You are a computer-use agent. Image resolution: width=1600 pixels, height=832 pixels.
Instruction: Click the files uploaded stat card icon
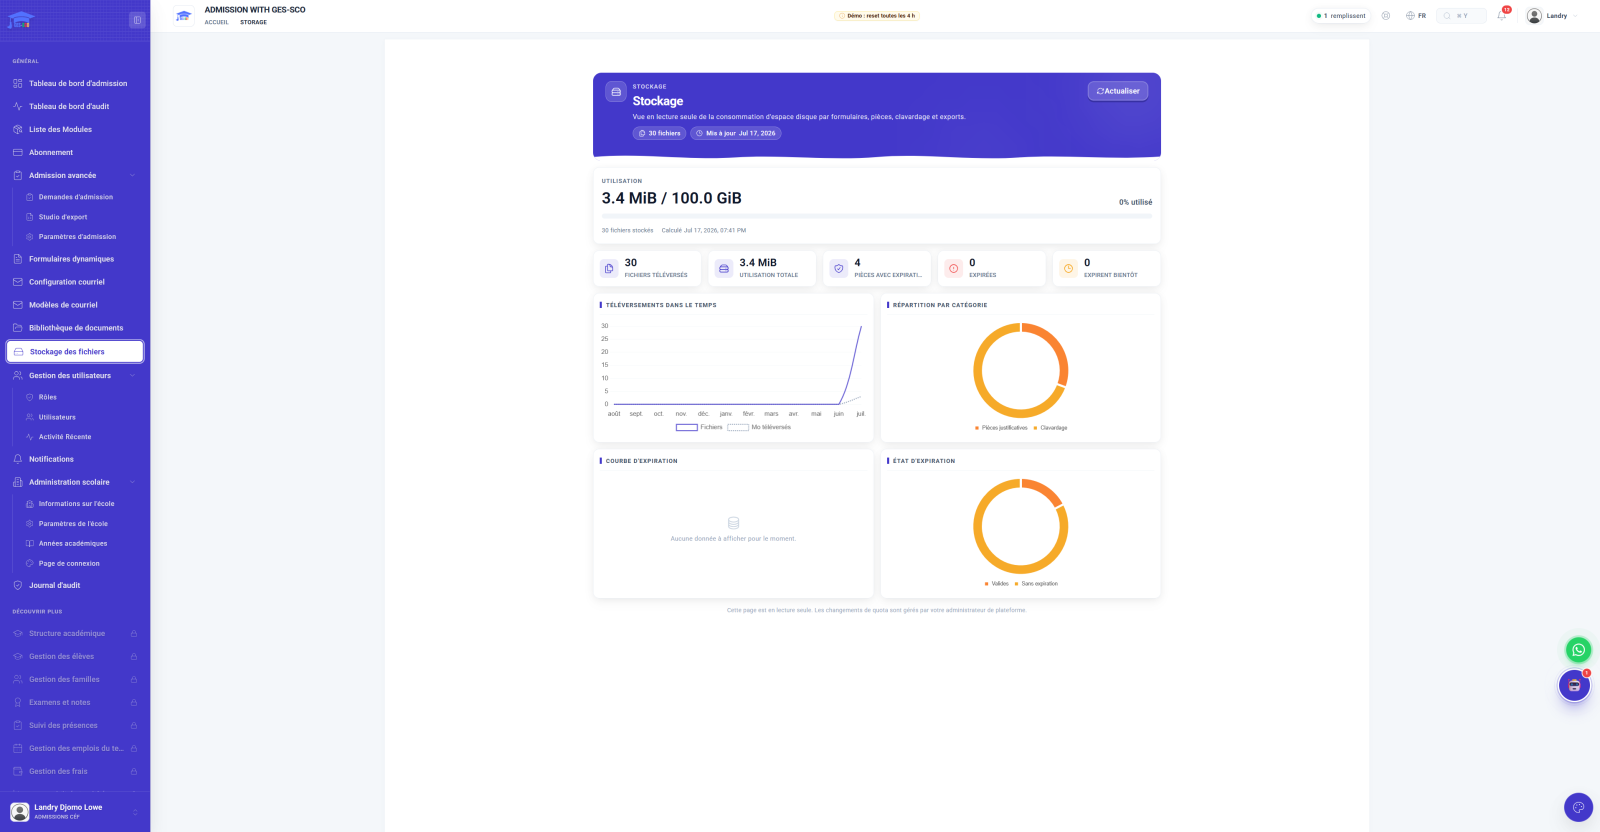[x=609, y=268]
